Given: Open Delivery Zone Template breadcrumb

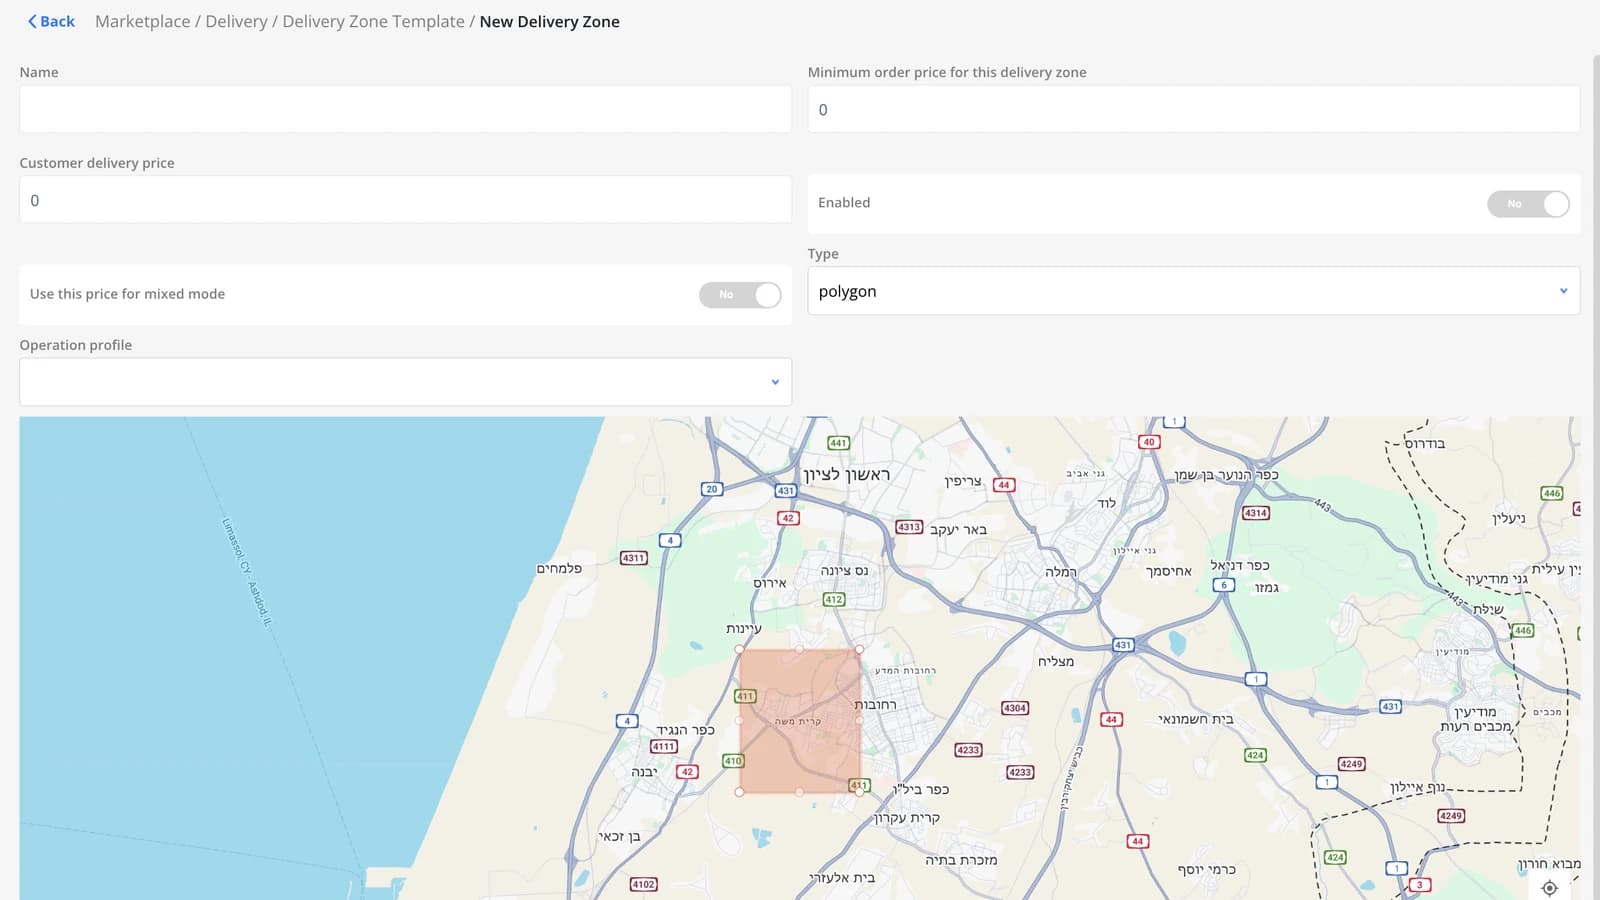Looking at the screenshot, I should click(x=373, y=21).
